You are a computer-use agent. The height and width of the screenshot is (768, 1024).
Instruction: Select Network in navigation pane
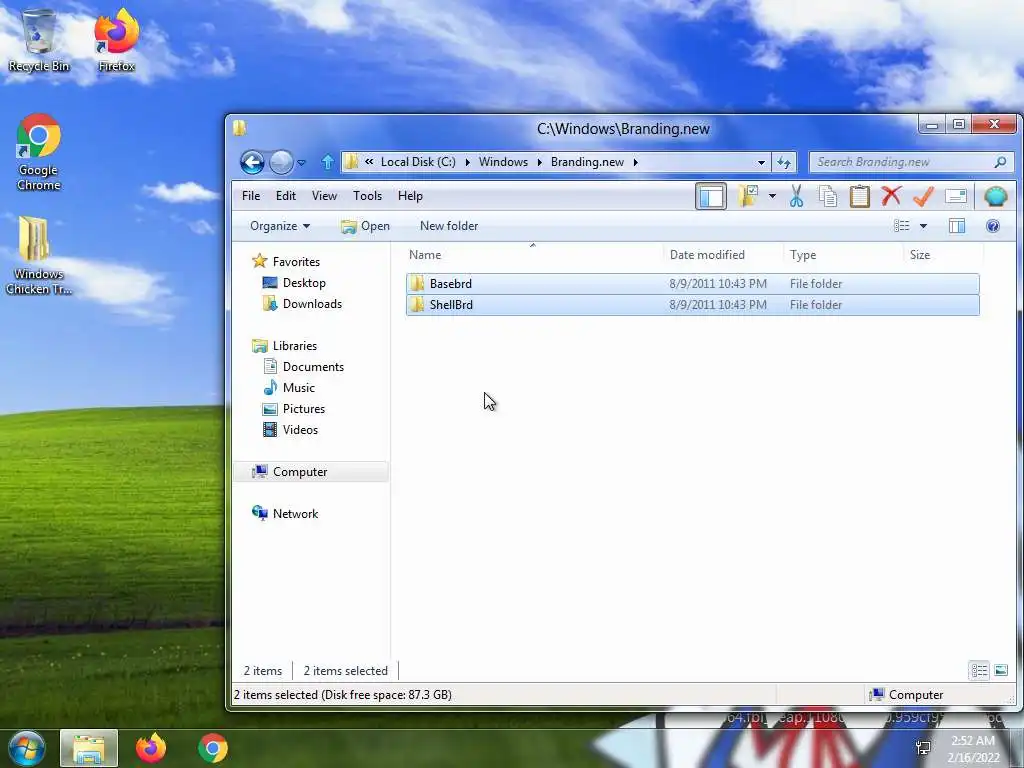pyautogui.click(x=285, y=514)
